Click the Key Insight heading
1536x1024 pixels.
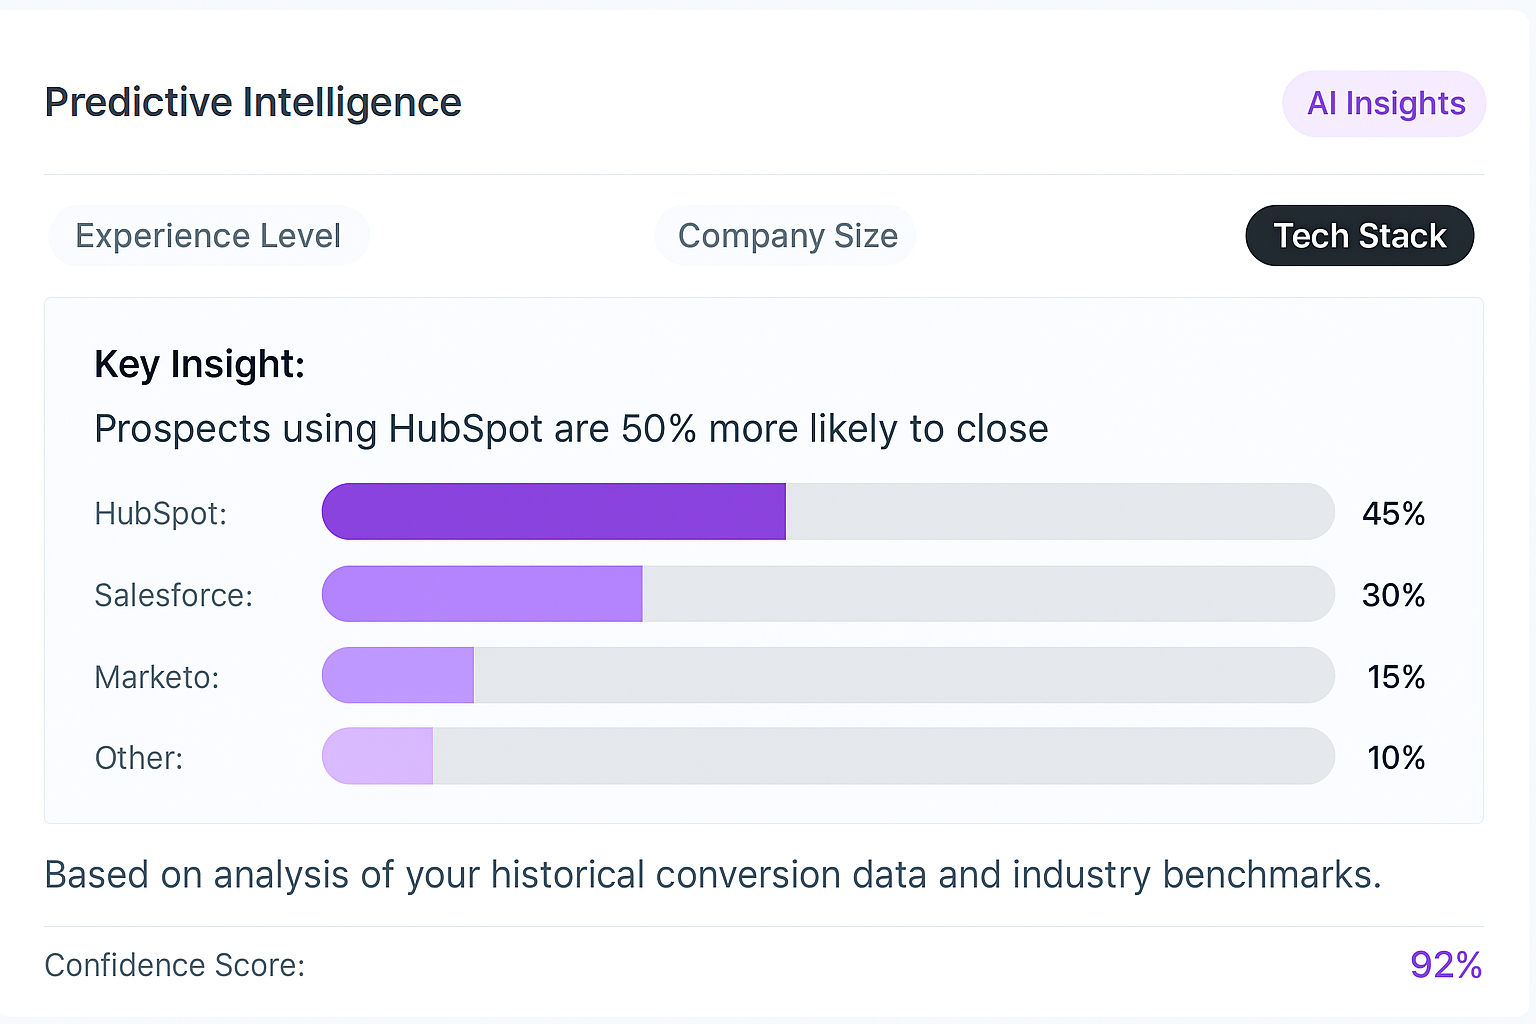199,364
